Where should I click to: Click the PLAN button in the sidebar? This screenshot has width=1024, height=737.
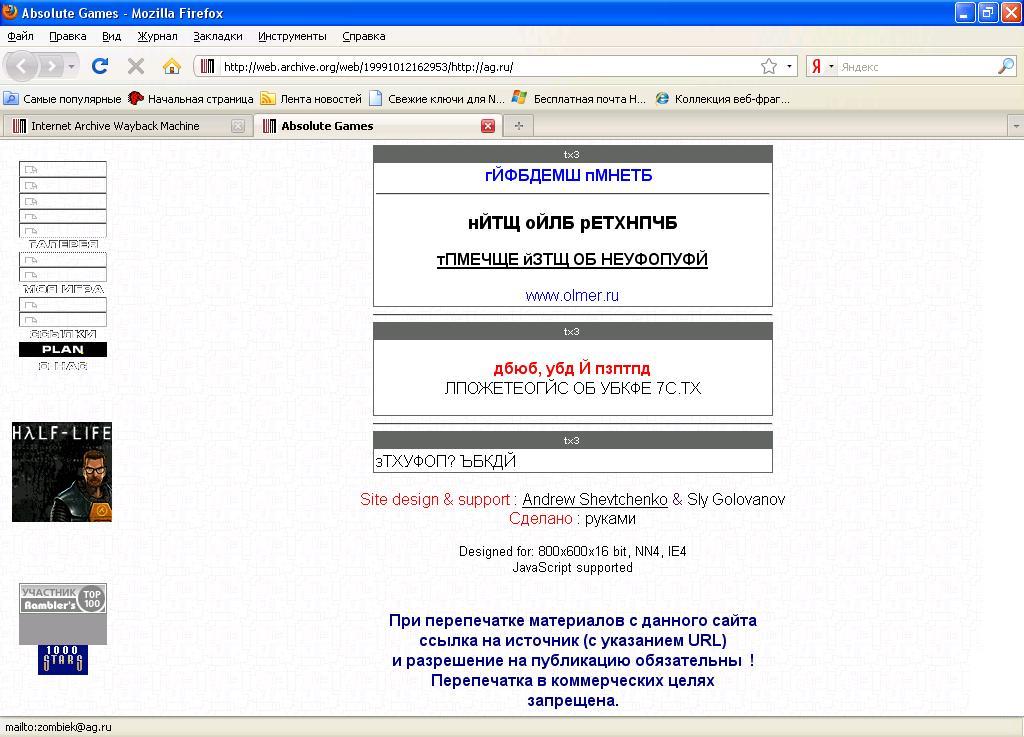[63, 349]
